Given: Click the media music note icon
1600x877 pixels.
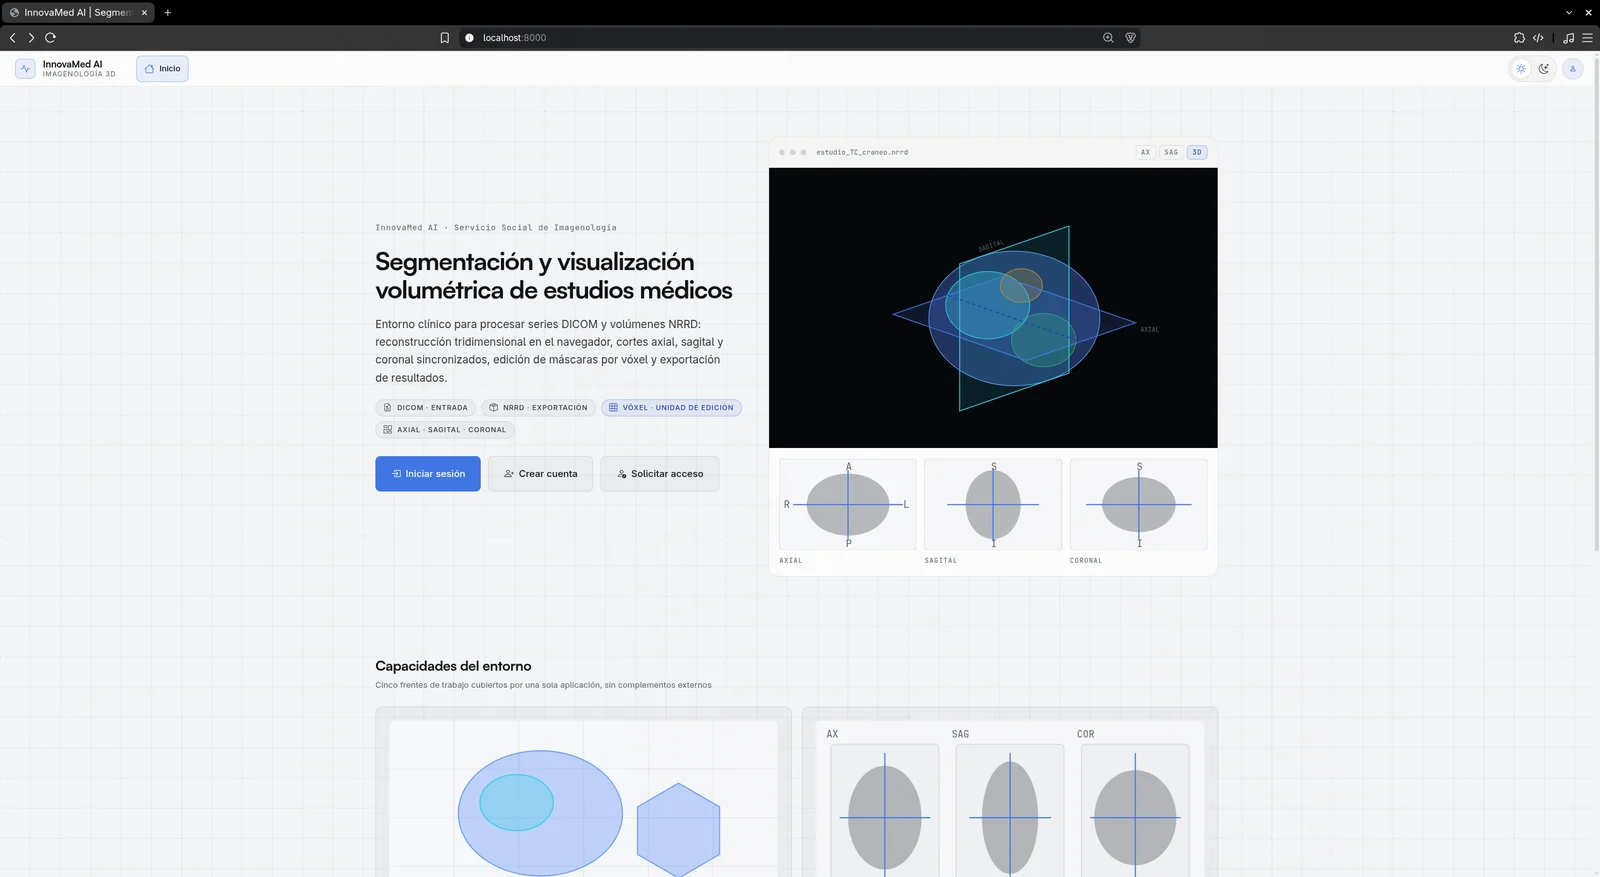Looking at the screenshot, I should (1568, 38).
